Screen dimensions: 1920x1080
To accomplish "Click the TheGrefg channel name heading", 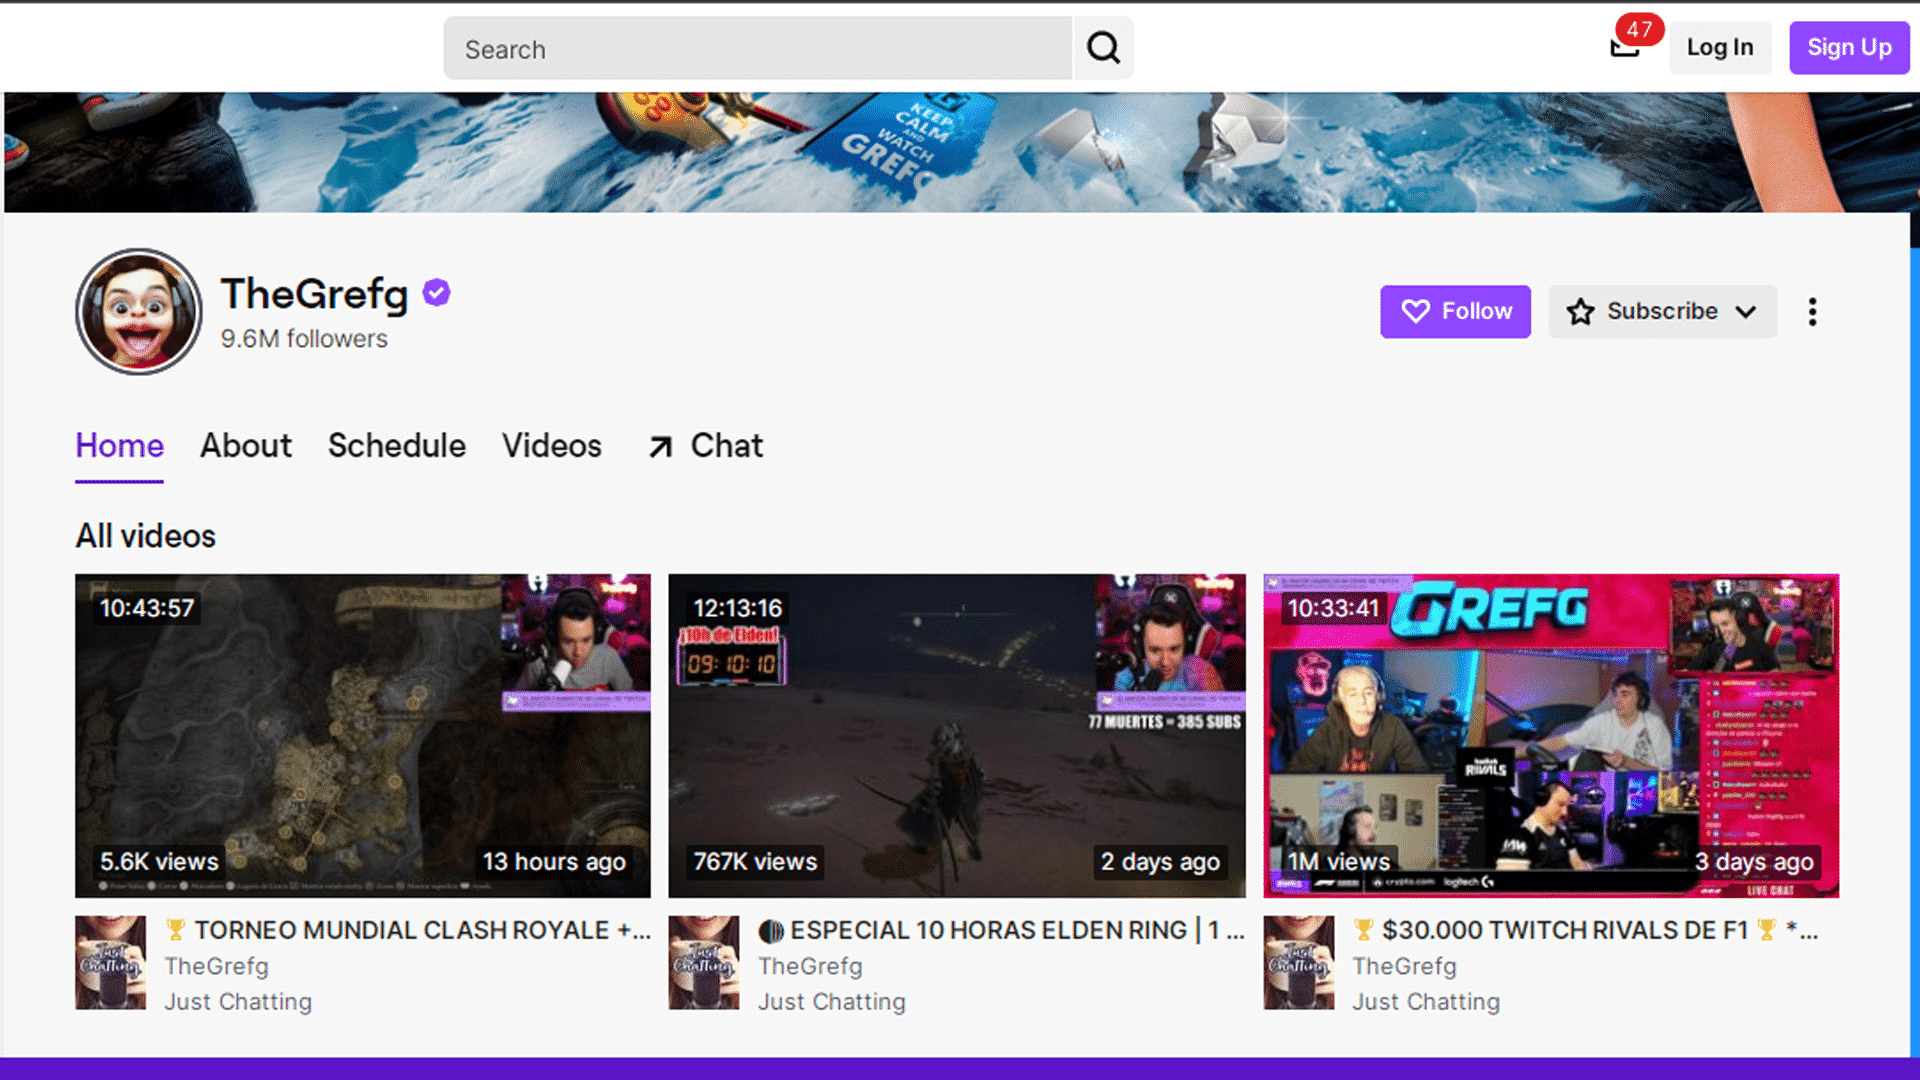I will pyautogui.click(x=315, y=294).
